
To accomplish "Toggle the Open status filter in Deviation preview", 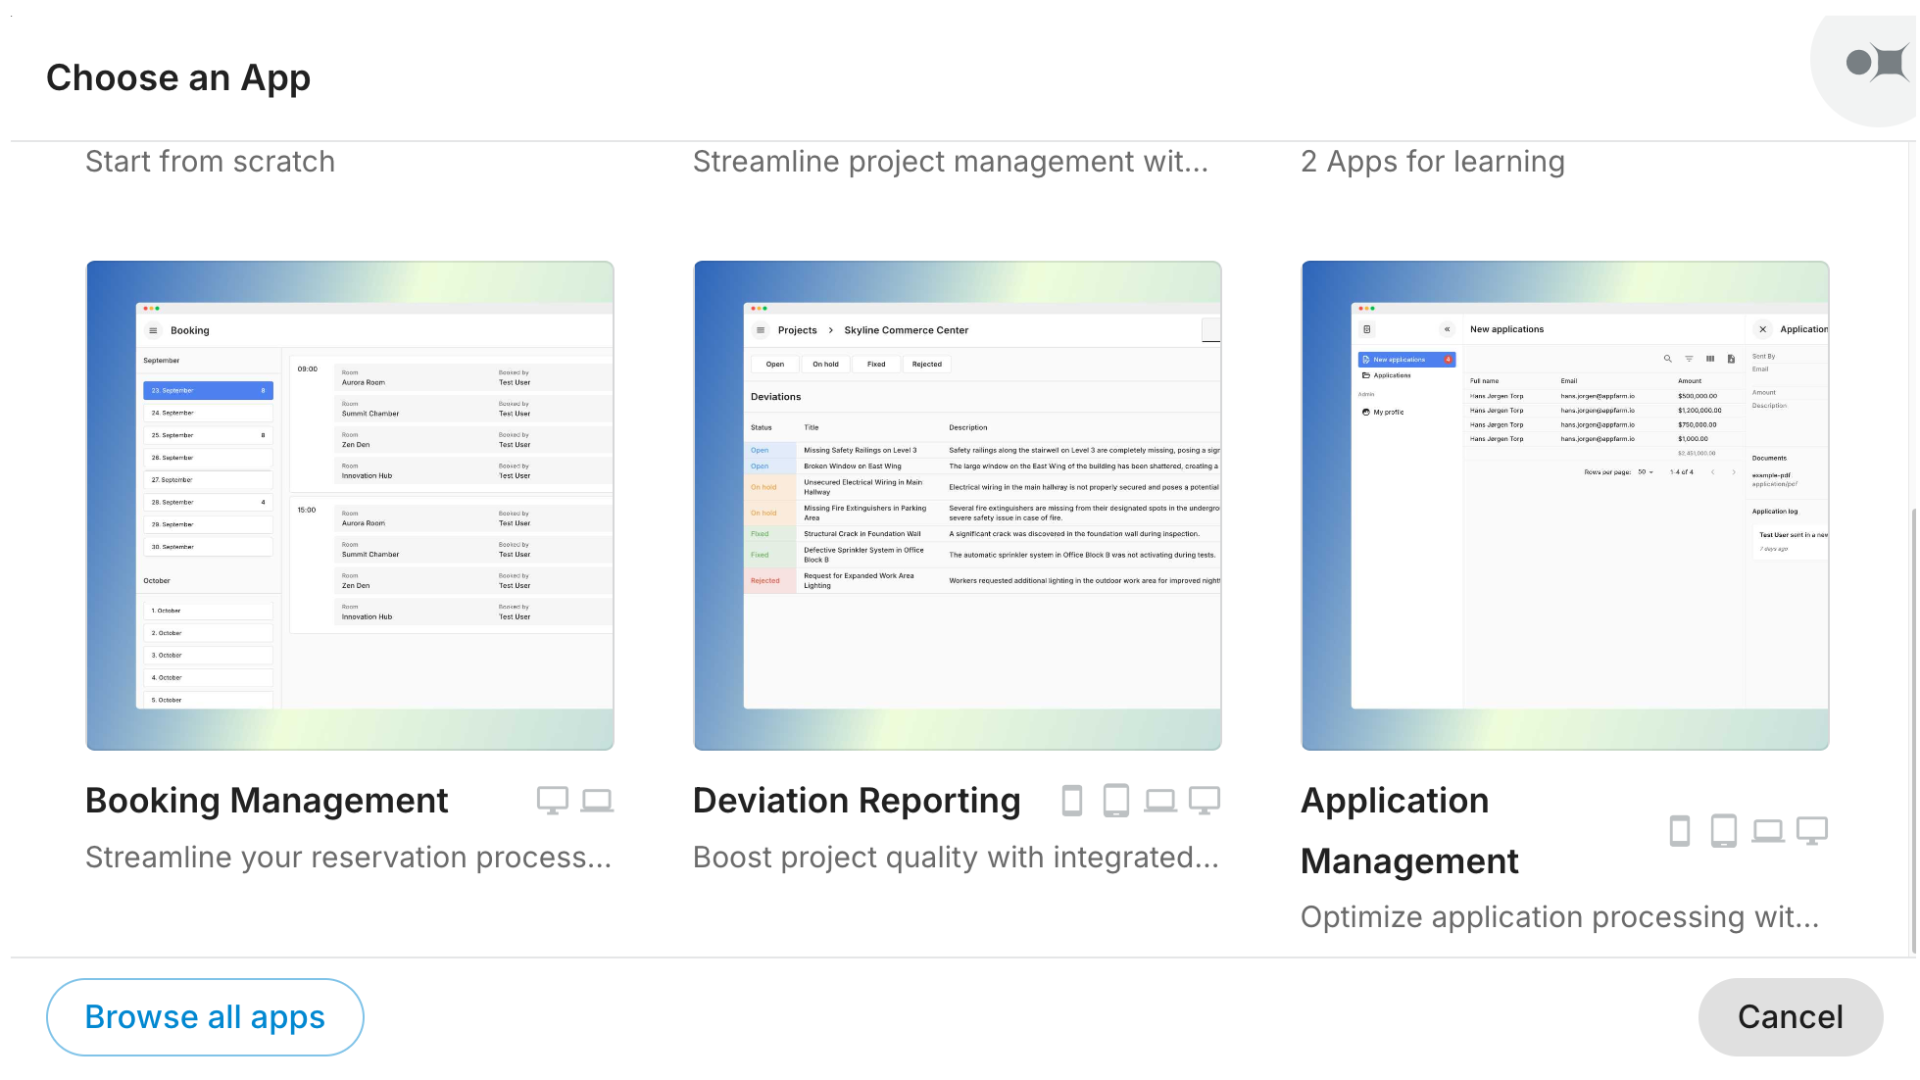I will coord(775,364).
